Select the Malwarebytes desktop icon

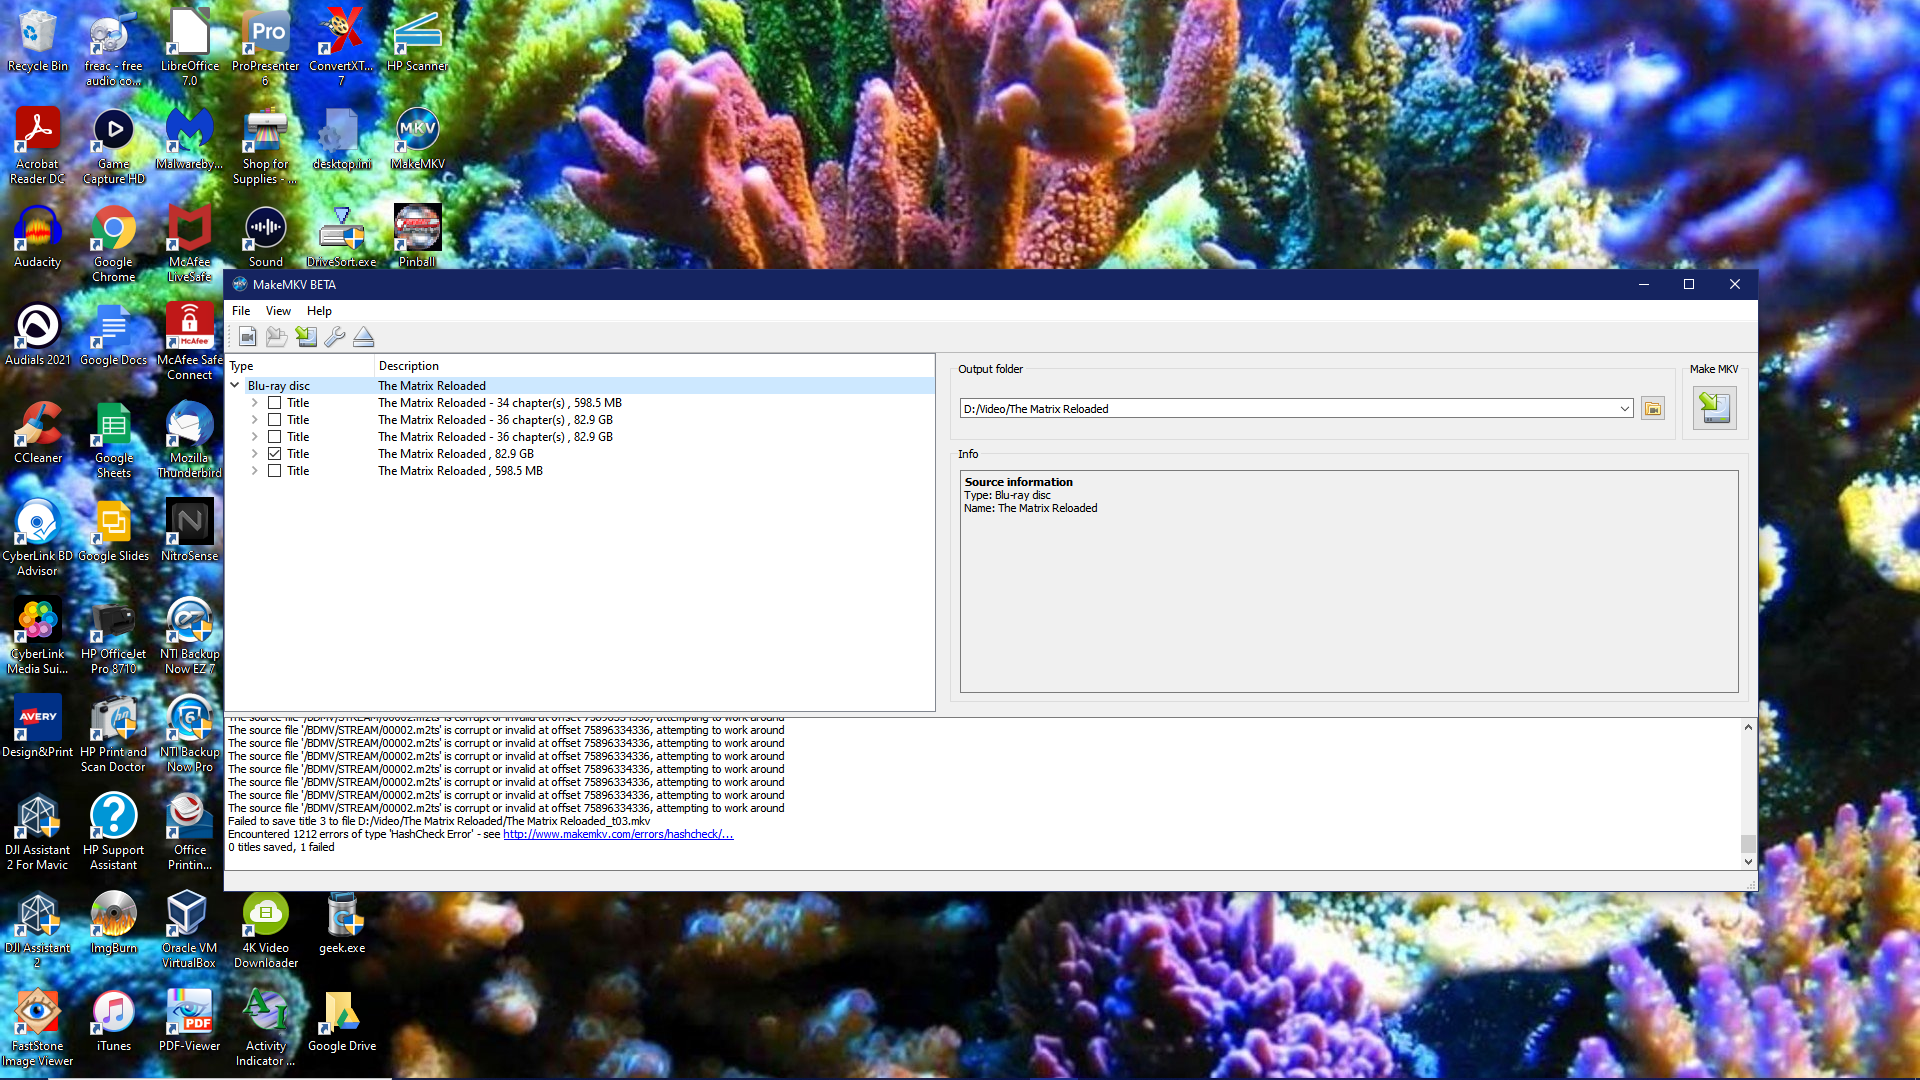[x=190, y=139]
